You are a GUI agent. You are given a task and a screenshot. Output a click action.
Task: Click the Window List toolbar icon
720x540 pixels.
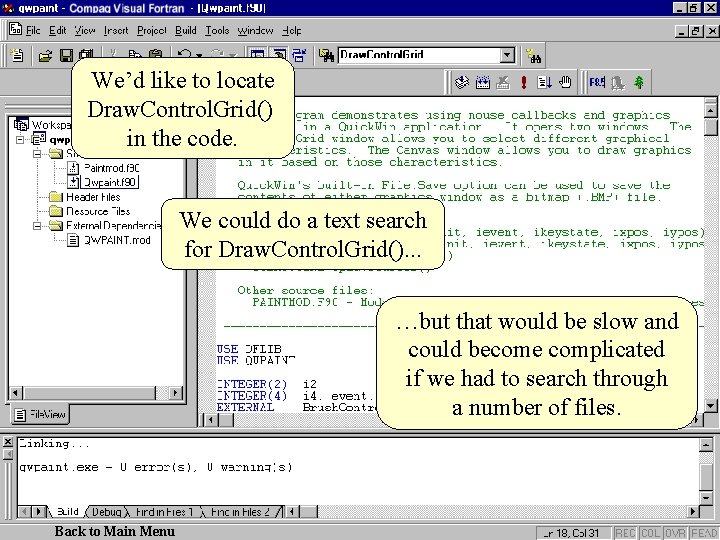pos(299,56)
